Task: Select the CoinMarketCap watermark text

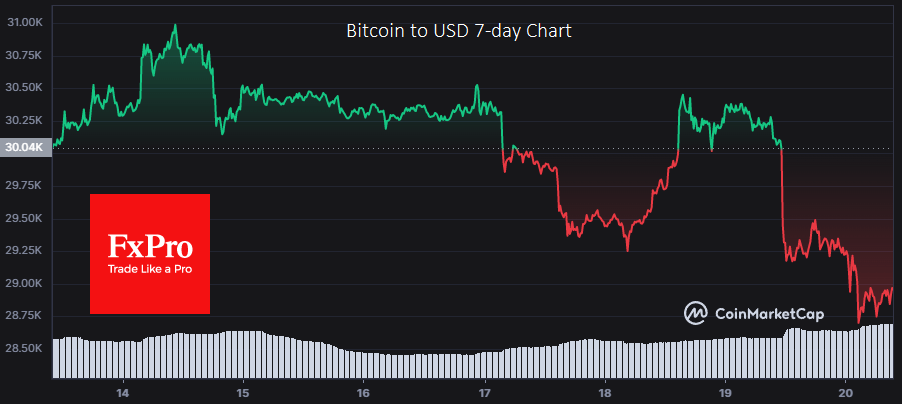Action: click(x=769, y=314)
